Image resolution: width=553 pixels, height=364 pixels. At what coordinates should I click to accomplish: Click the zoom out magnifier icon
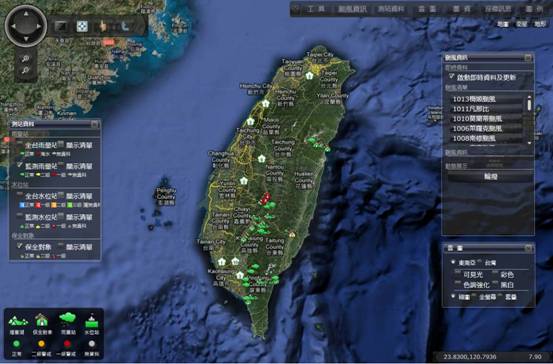click(x=25, y=71)
